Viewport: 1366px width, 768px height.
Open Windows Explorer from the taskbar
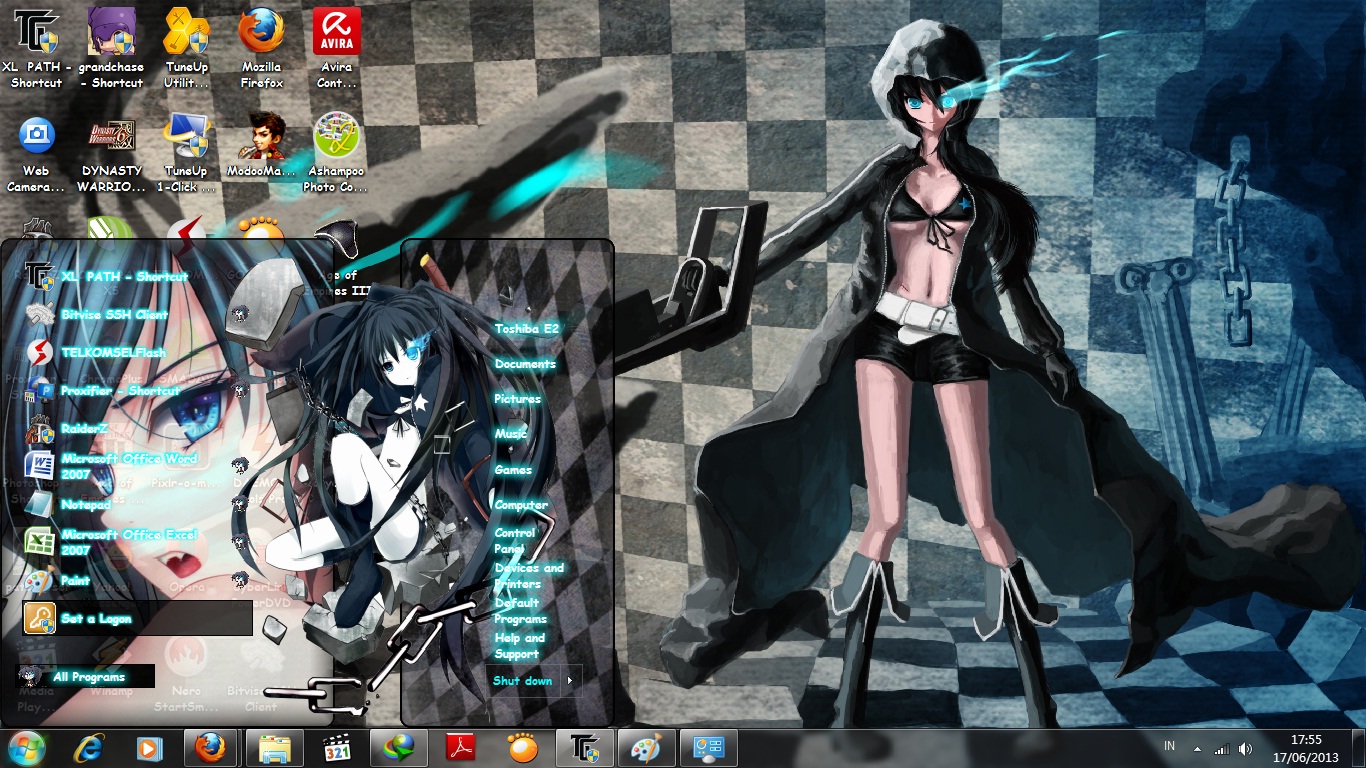point(274,747)
